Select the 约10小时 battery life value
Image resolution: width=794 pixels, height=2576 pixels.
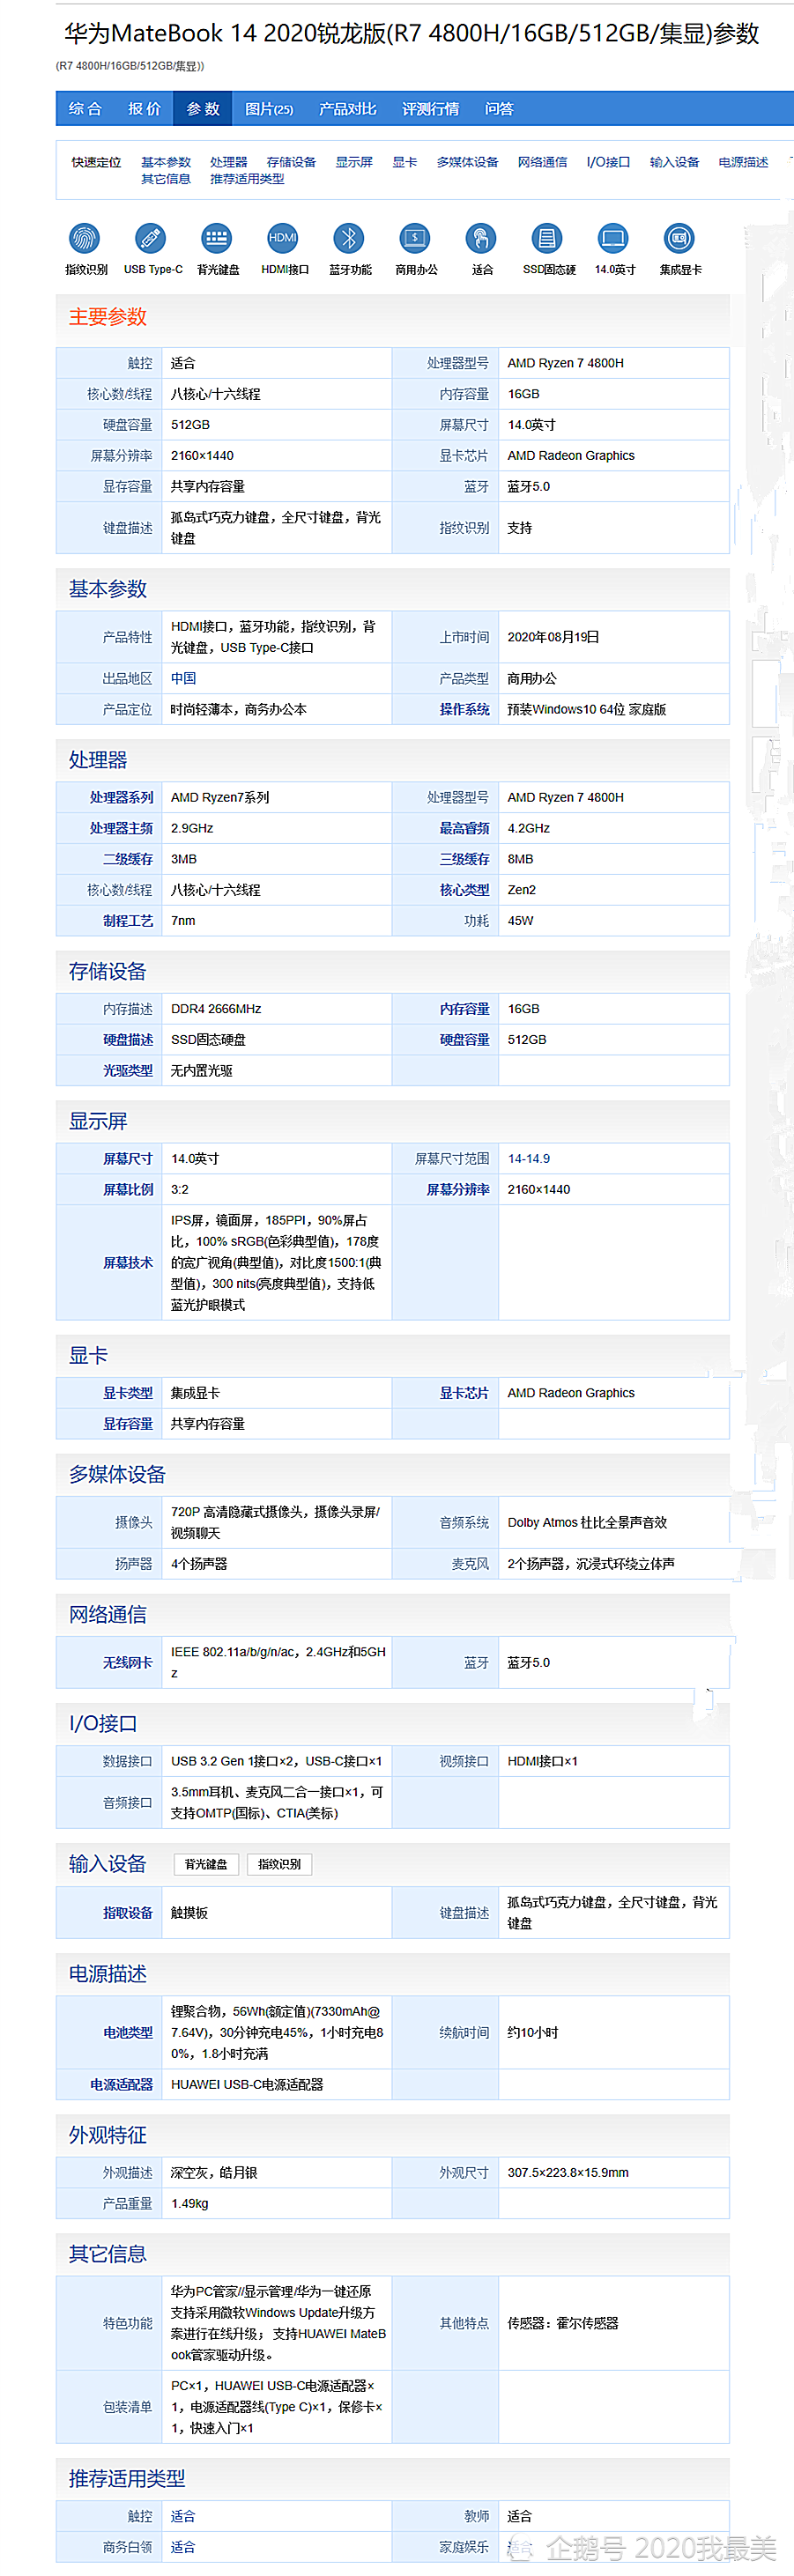[533, 2033]
